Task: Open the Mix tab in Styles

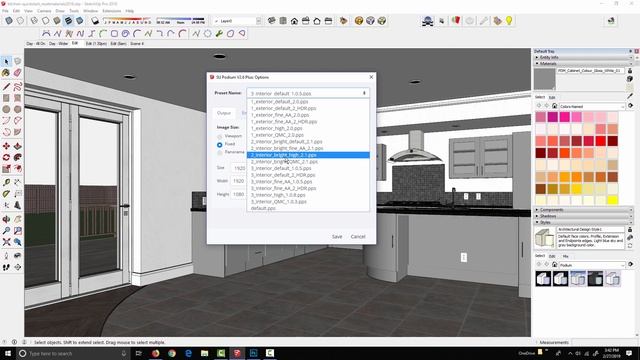Action: click(565, 256)
